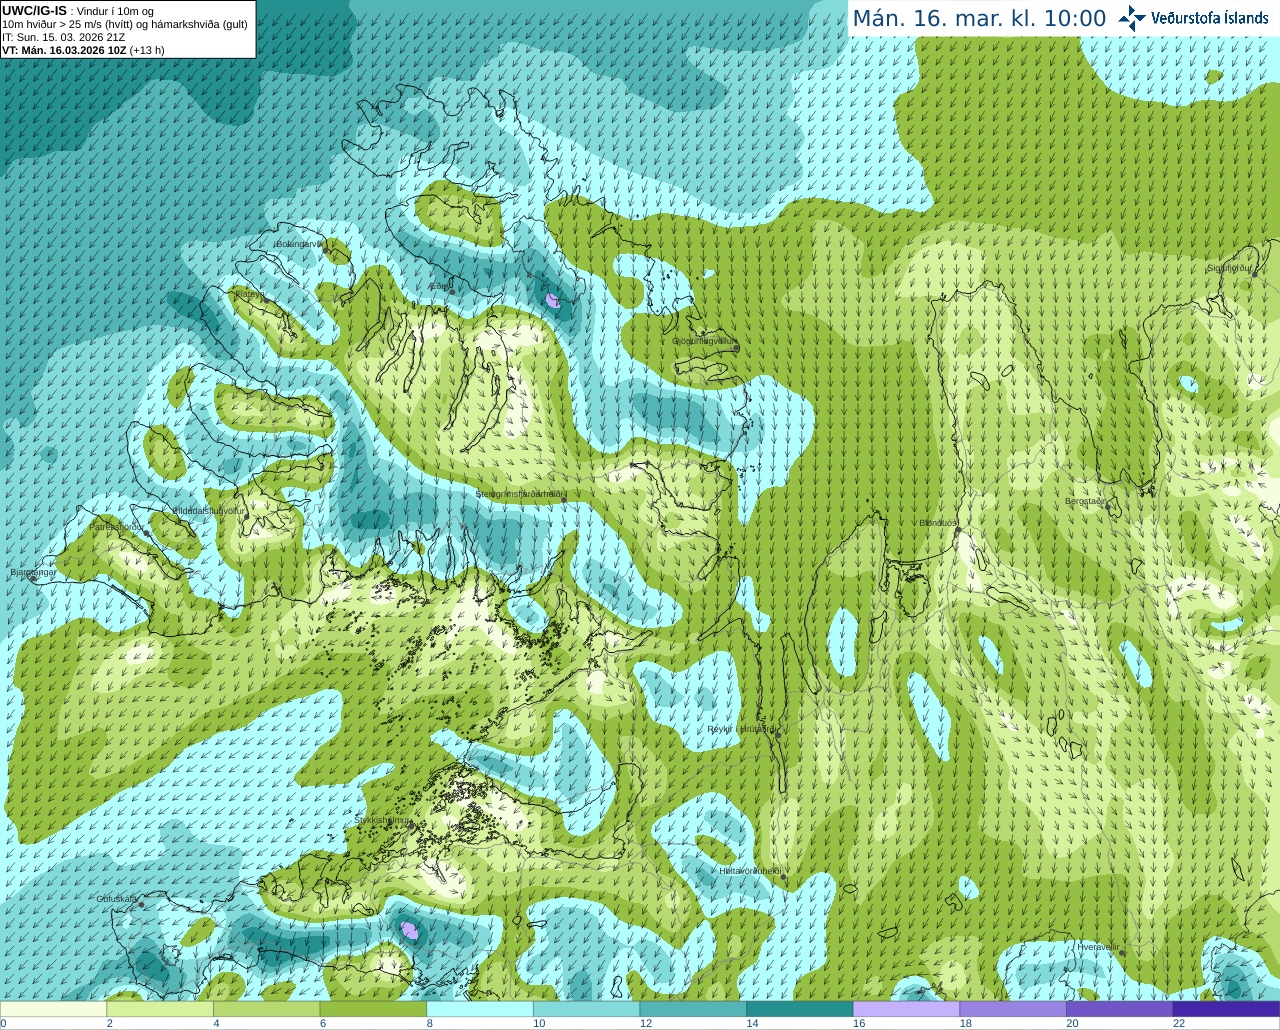Click the 8–10 m/s light cyan legend swatch
The image size is (1280, 1030).
point(480,1009)
